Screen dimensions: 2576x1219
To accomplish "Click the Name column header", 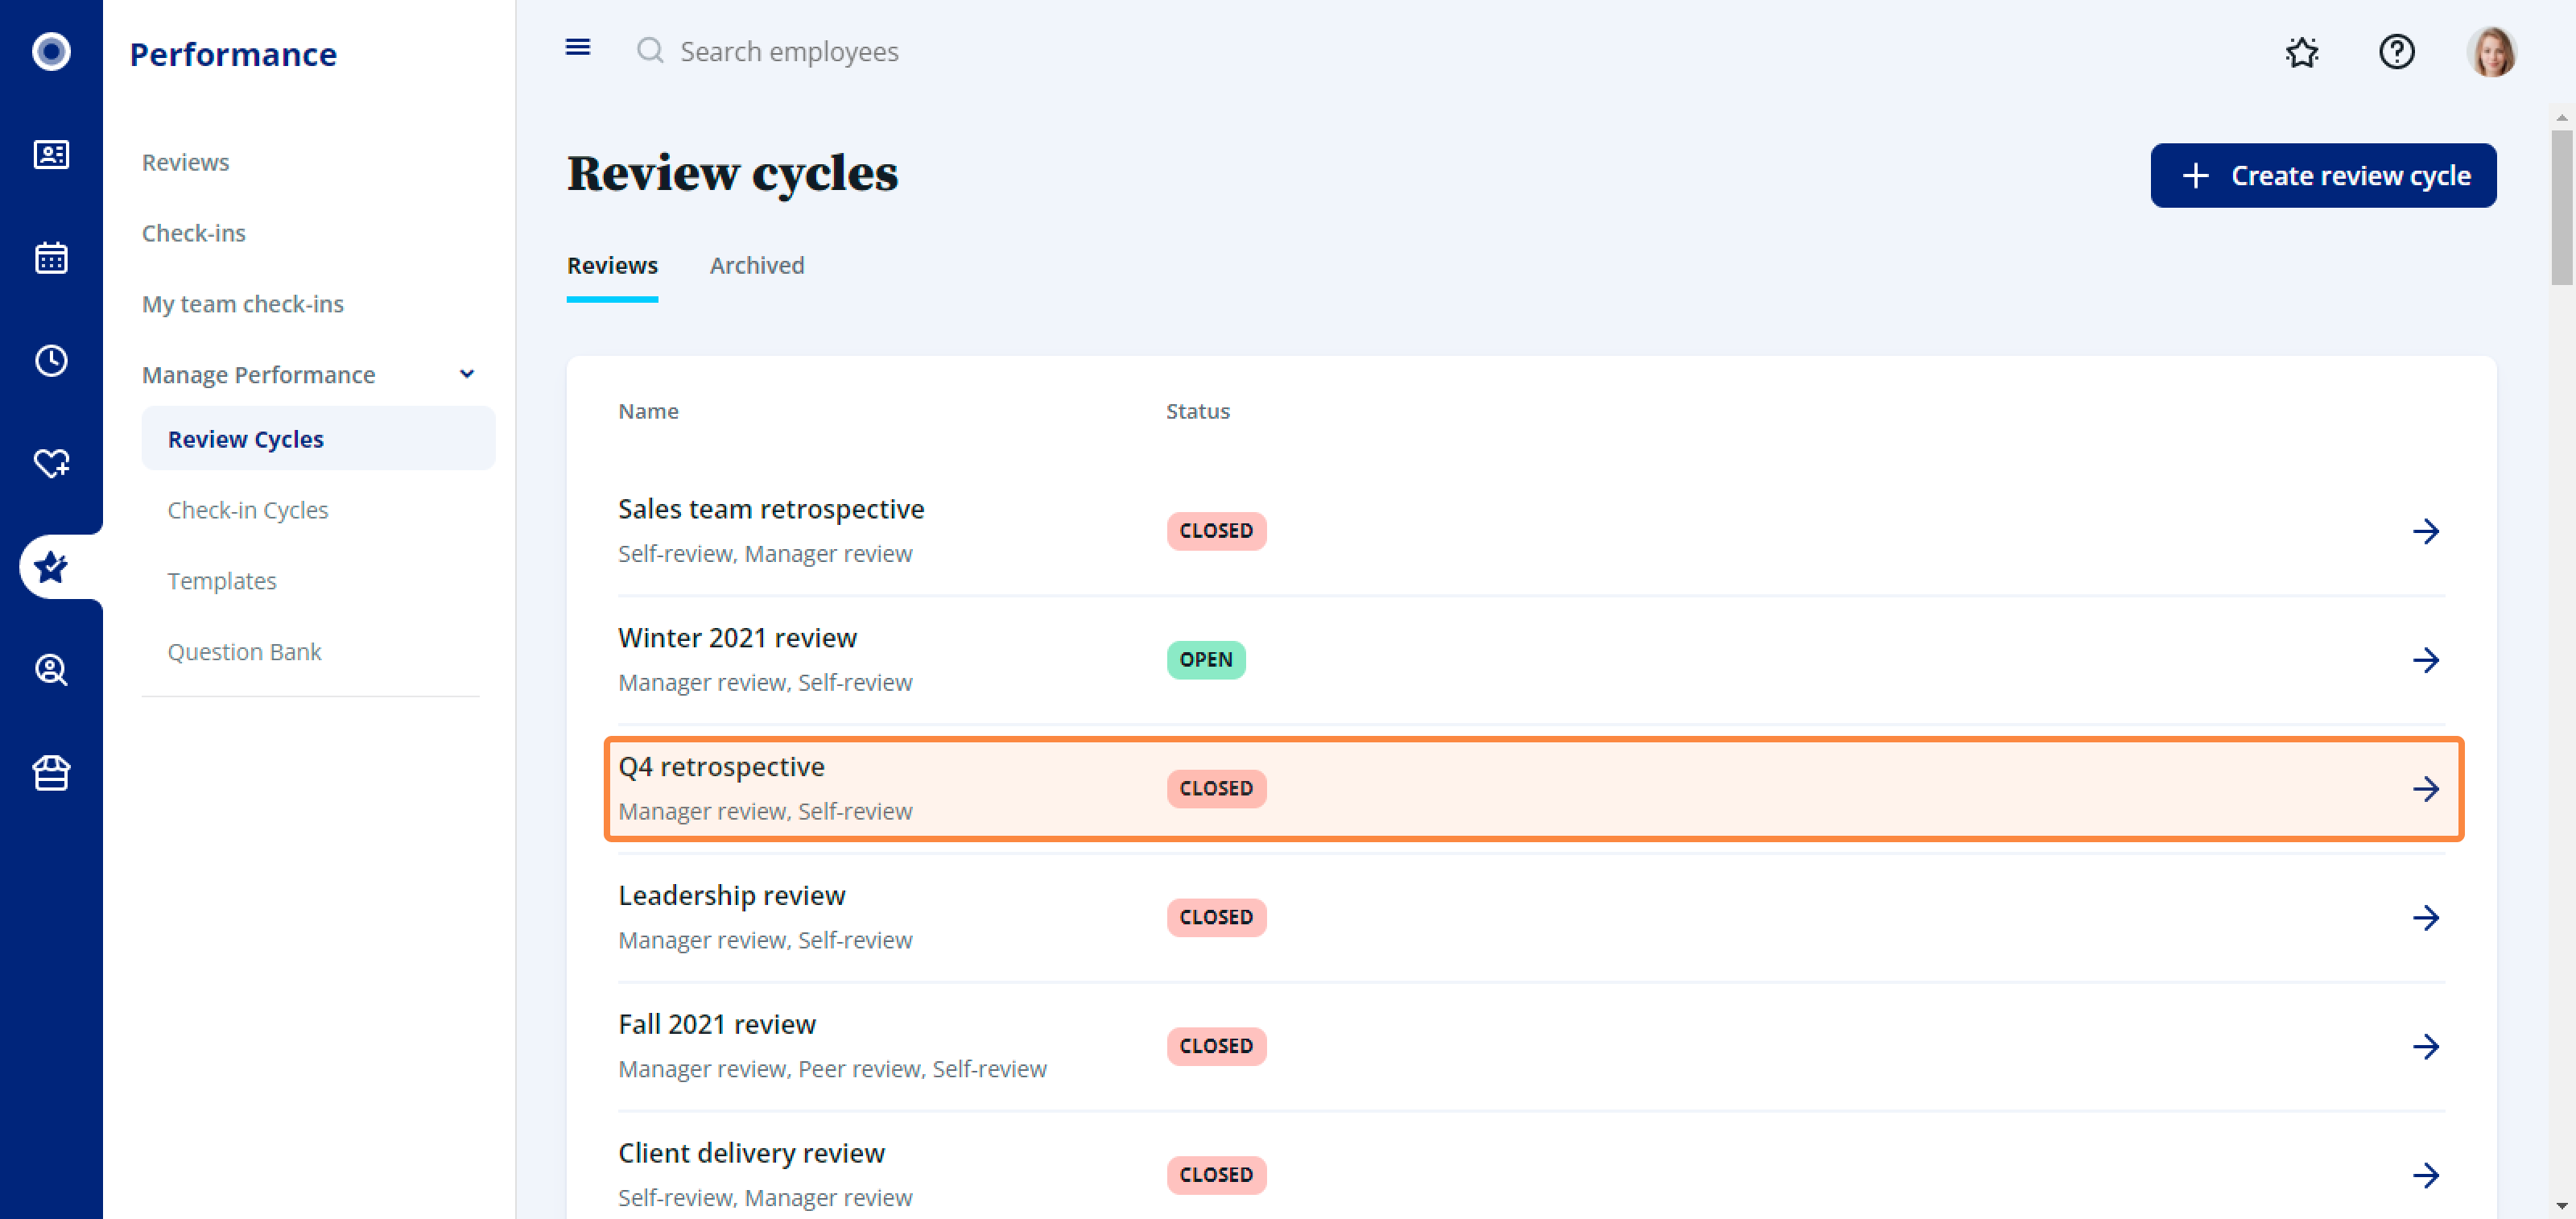I will (x=648, y=411).
